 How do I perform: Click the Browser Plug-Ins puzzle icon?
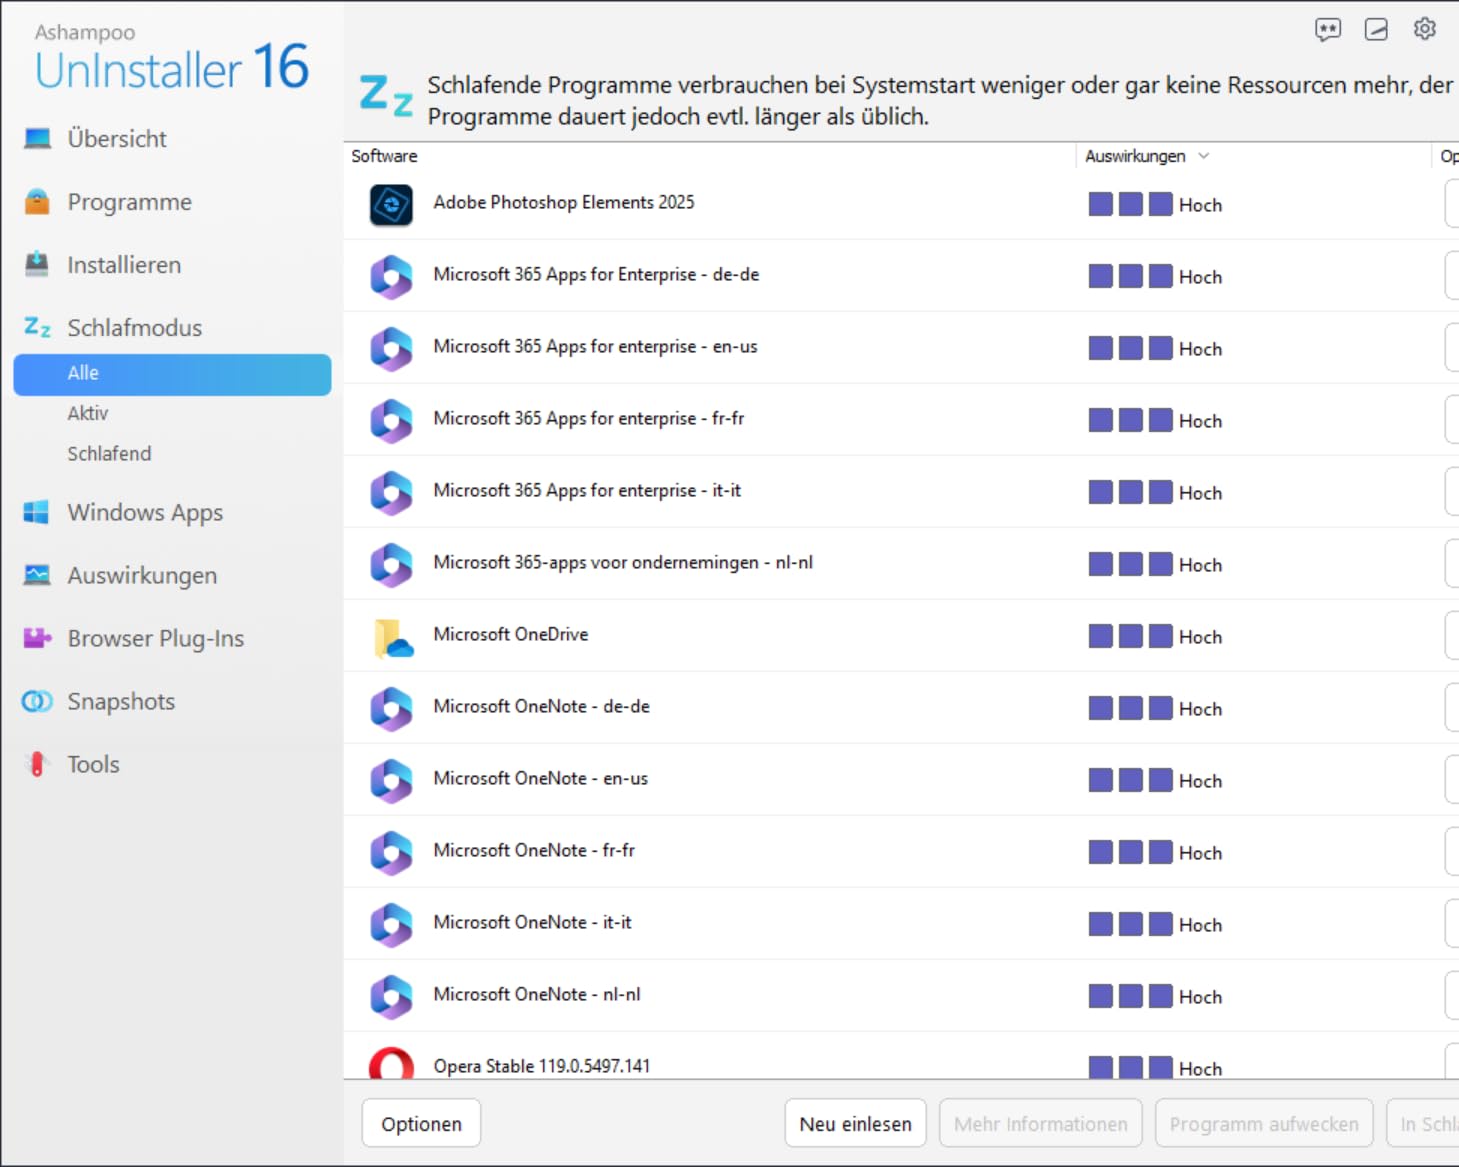point(37,638)
